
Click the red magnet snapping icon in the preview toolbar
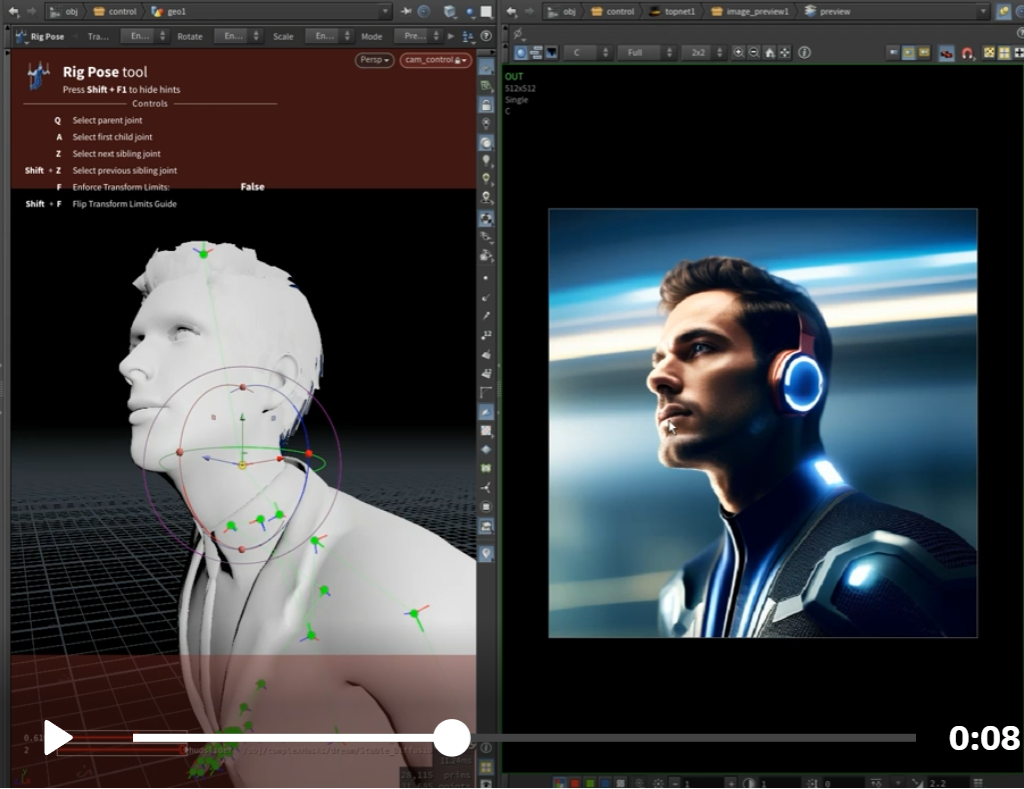pos(967,54)
